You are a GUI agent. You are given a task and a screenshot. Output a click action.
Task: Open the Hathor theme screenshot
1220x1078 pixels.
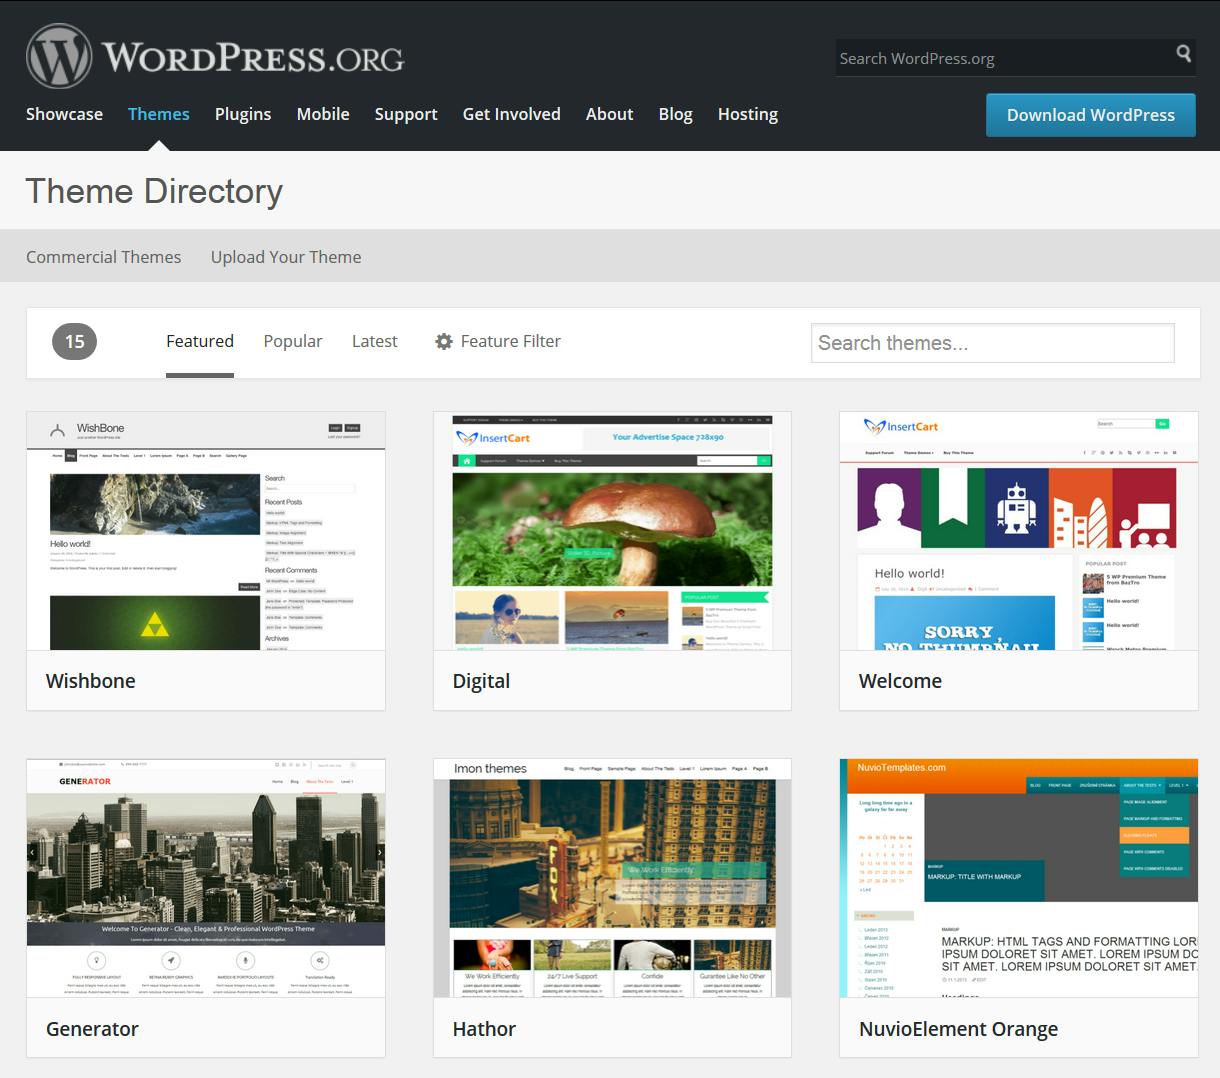click(612, 878)
